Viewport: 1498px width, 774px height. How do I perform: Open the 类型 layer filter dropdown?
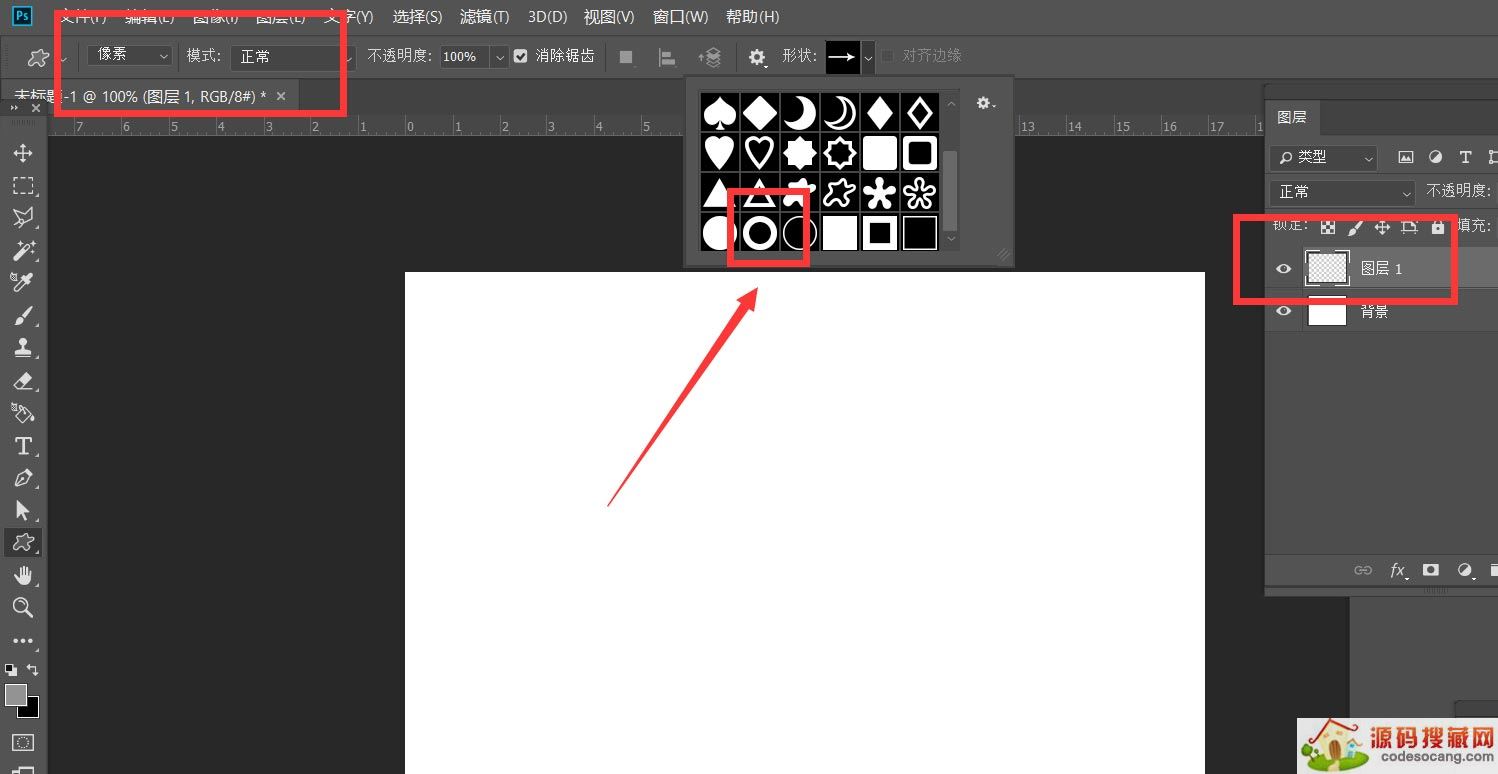coord(1323,157)
